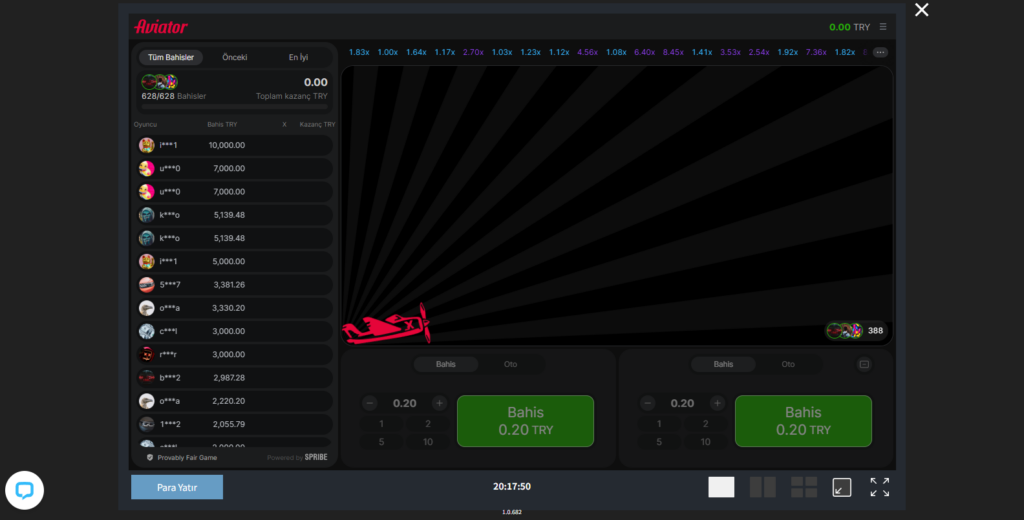This screenshot has height=520, width=1024.
Task: Pick the 10 quick amount in left panel
Action: 428,442
